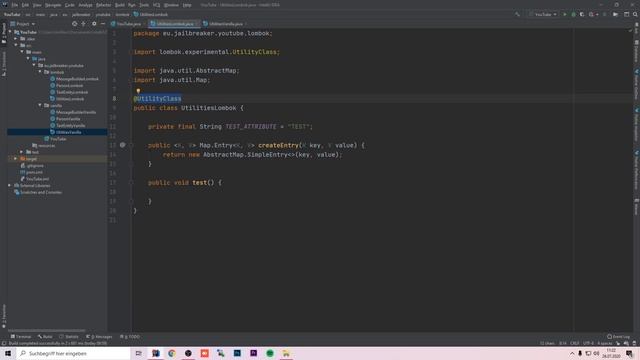Open the Refactor menu
Viewport: 640px width, 360px height.
click(103, 5)
